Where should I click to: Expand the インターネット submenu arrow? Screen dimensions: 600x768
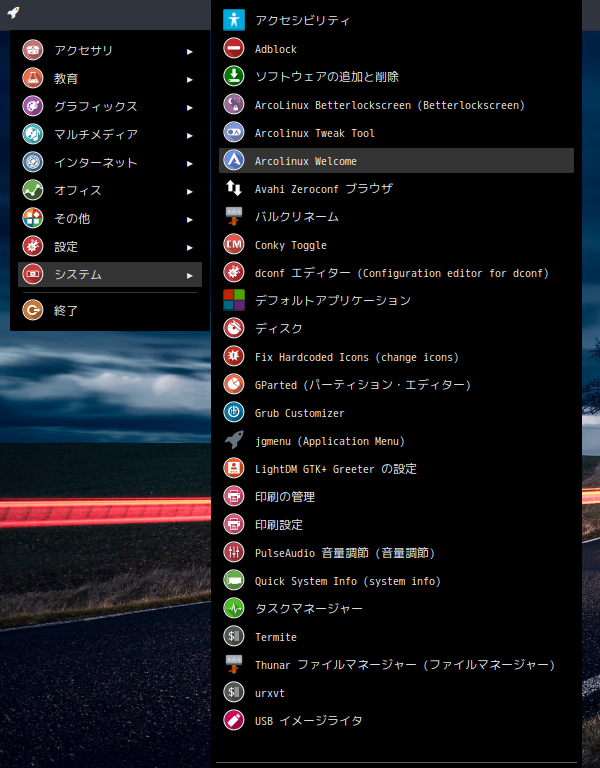coord(190,164)
